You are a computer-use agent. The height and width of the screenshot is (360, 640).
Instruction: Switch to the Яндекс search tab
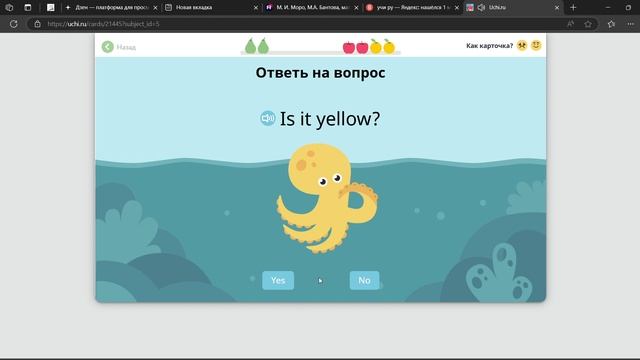pos(411,7)
